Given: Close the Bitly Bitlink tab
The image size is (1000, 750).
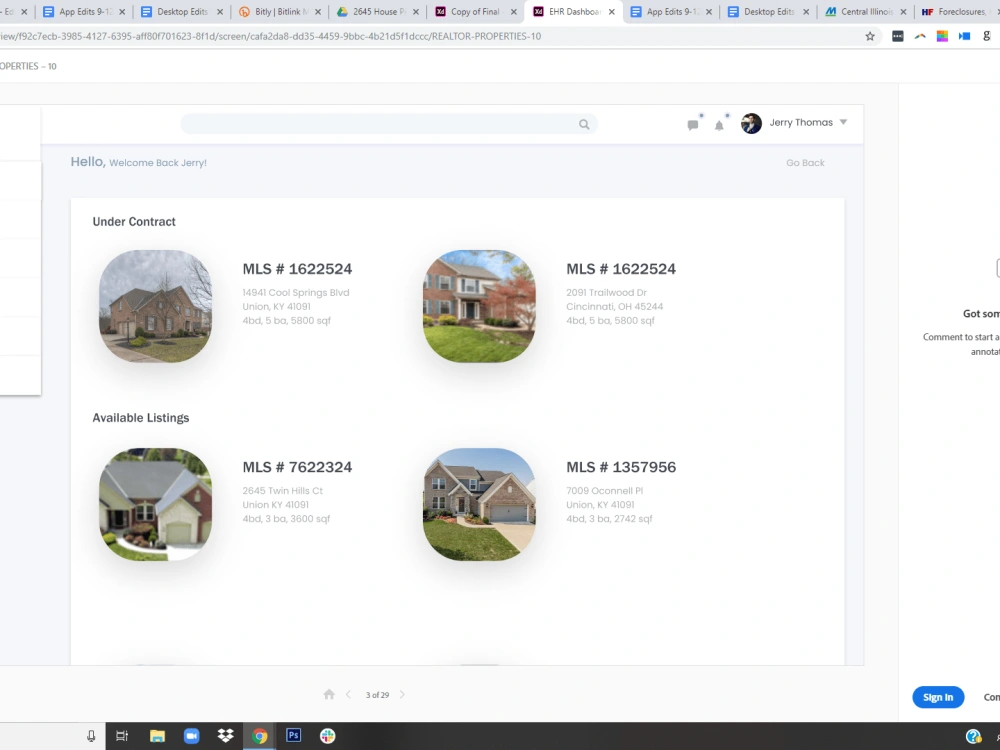Looking at the screenshot, I should pos(318,11).
